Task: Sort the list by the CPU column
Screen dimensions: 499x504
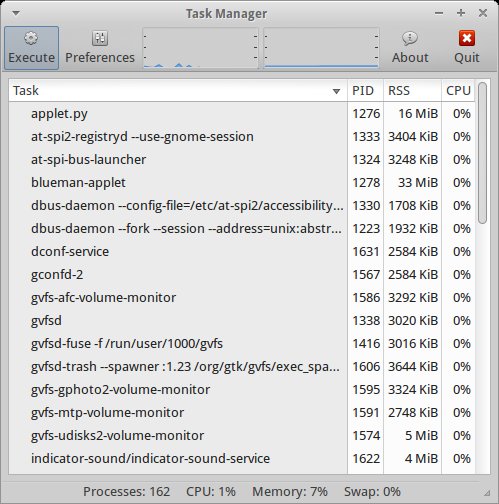Action: (458, 91)
